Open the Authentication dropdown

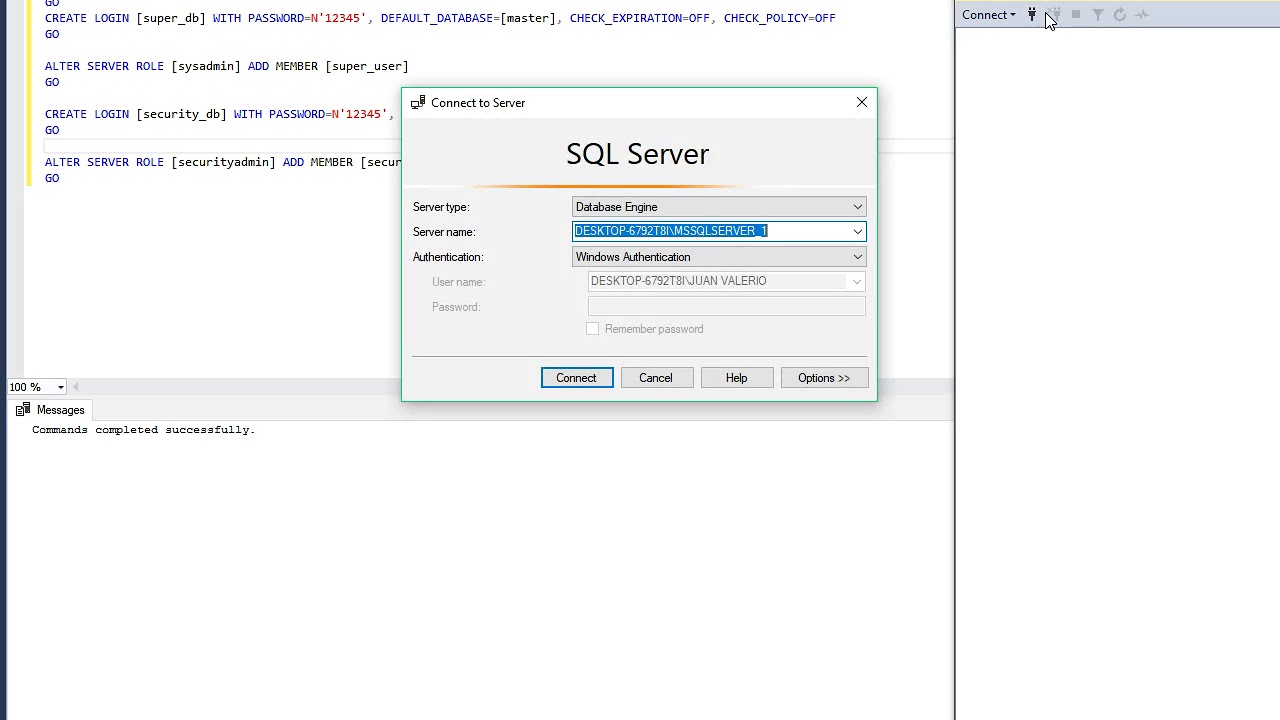pos(719,257)
